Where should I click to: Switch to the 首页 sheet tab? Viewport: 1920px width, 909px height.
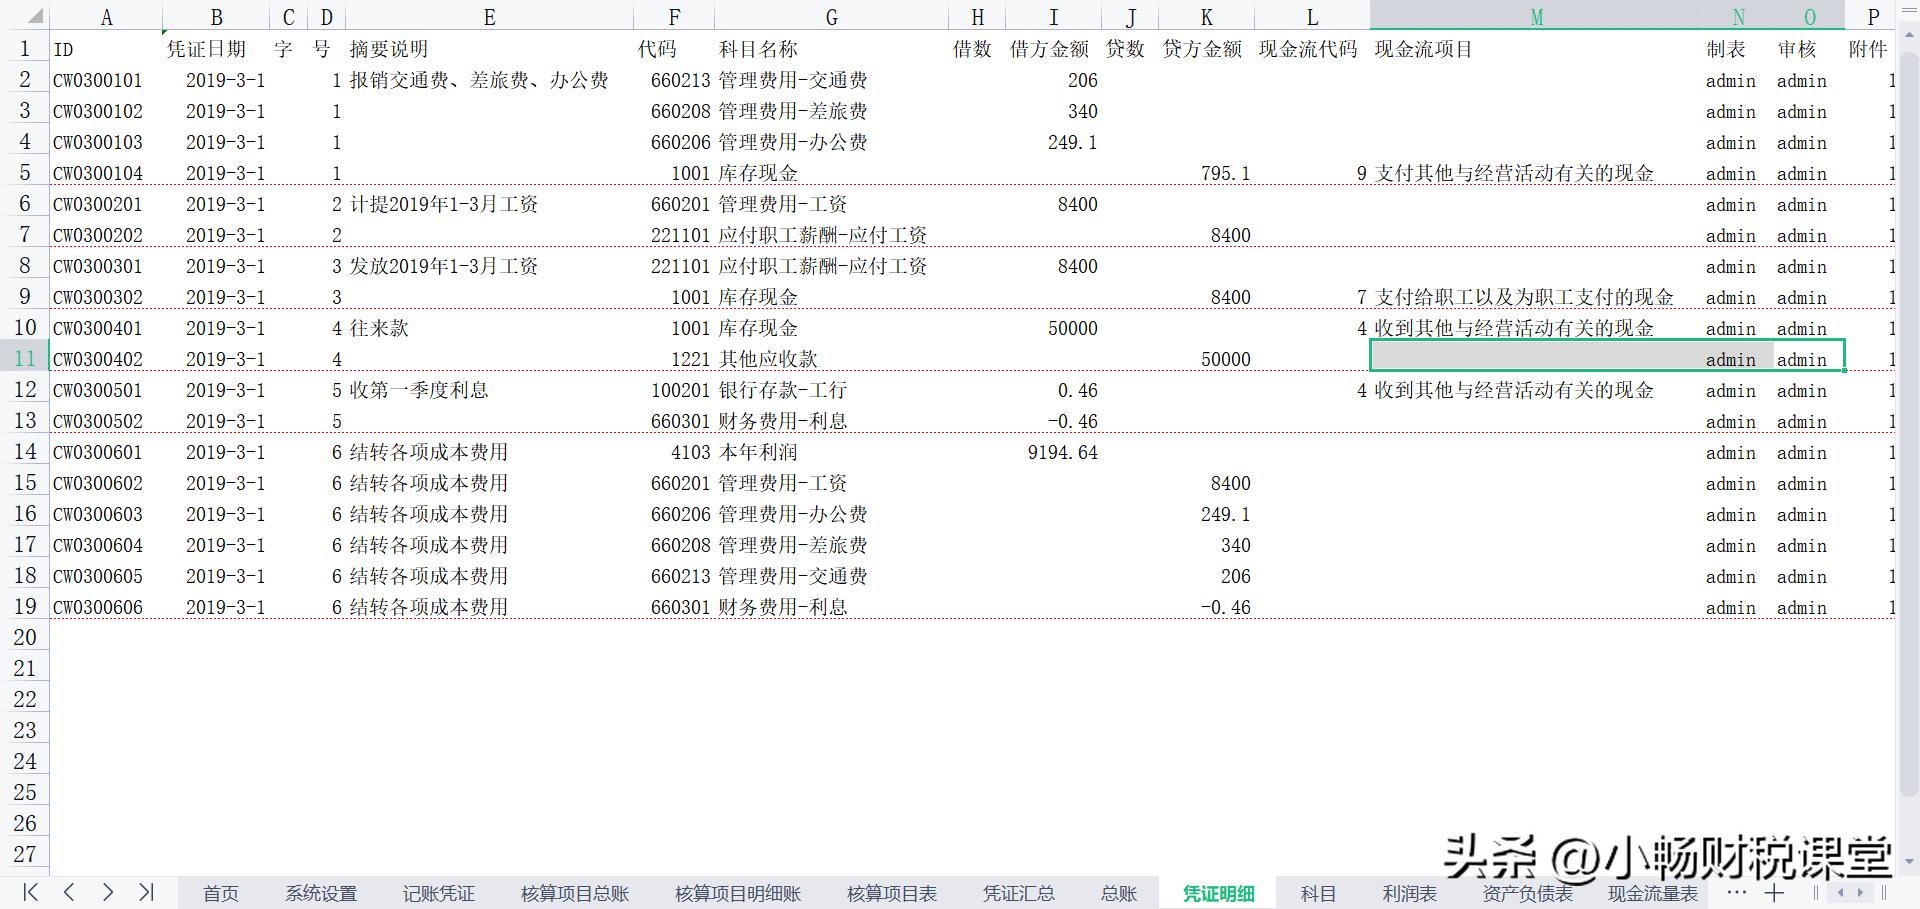[221, 893]
